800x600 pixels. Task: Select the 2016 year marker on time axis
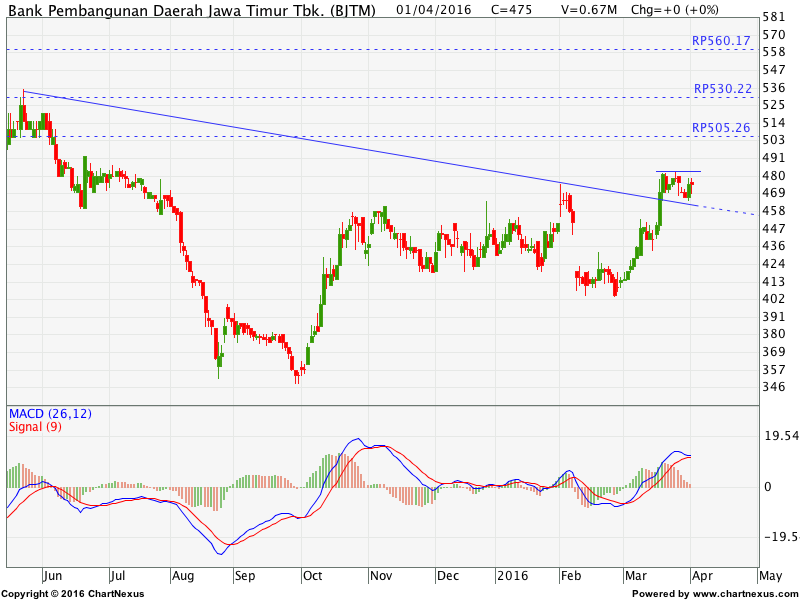pyautogui.click(x=514, y=576)
